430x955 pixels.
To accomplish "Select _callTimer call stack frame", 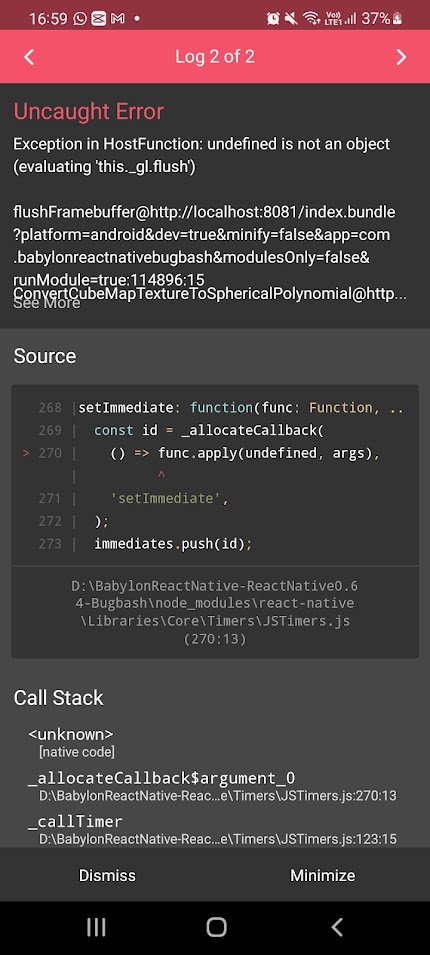I will point(212,830).
